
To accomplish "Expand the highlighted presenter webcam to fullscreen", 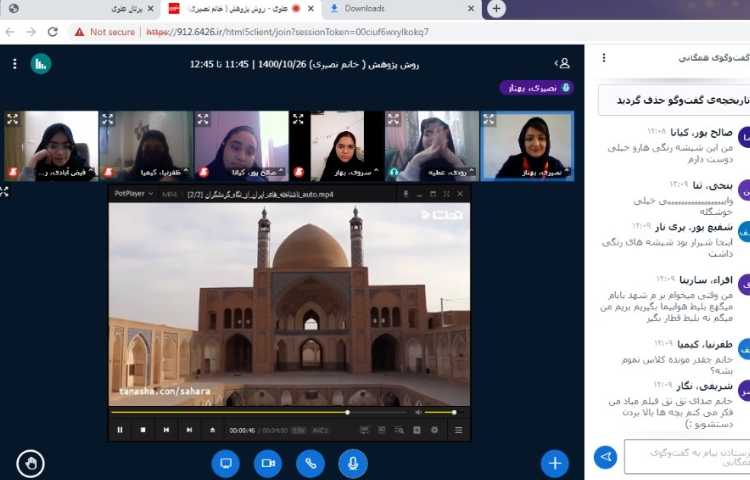I will (x=489, y=119).
